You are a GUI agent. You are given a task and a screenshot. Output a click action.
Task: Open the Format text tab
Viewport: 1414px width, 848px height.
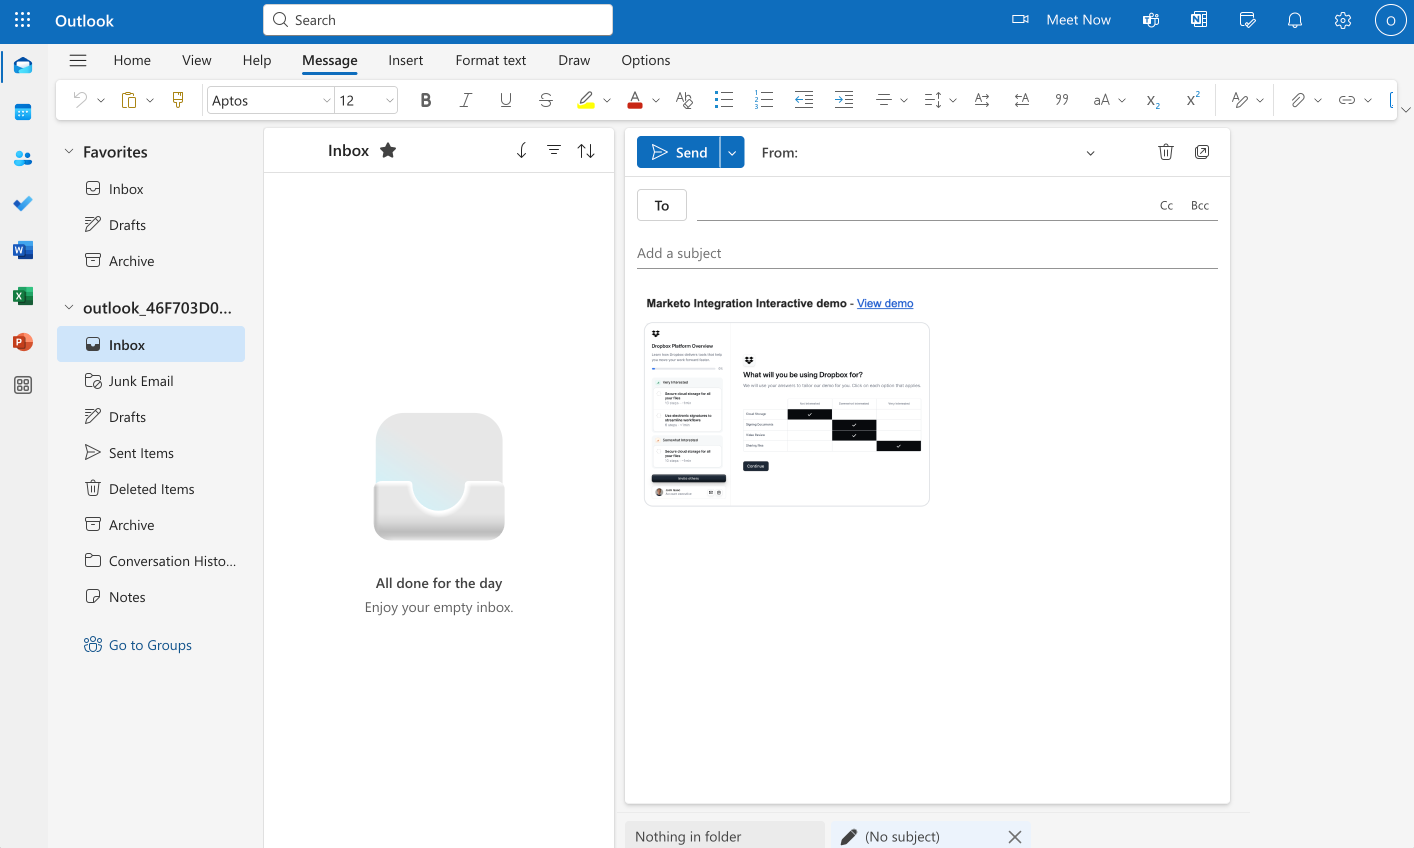pos(490,60)
